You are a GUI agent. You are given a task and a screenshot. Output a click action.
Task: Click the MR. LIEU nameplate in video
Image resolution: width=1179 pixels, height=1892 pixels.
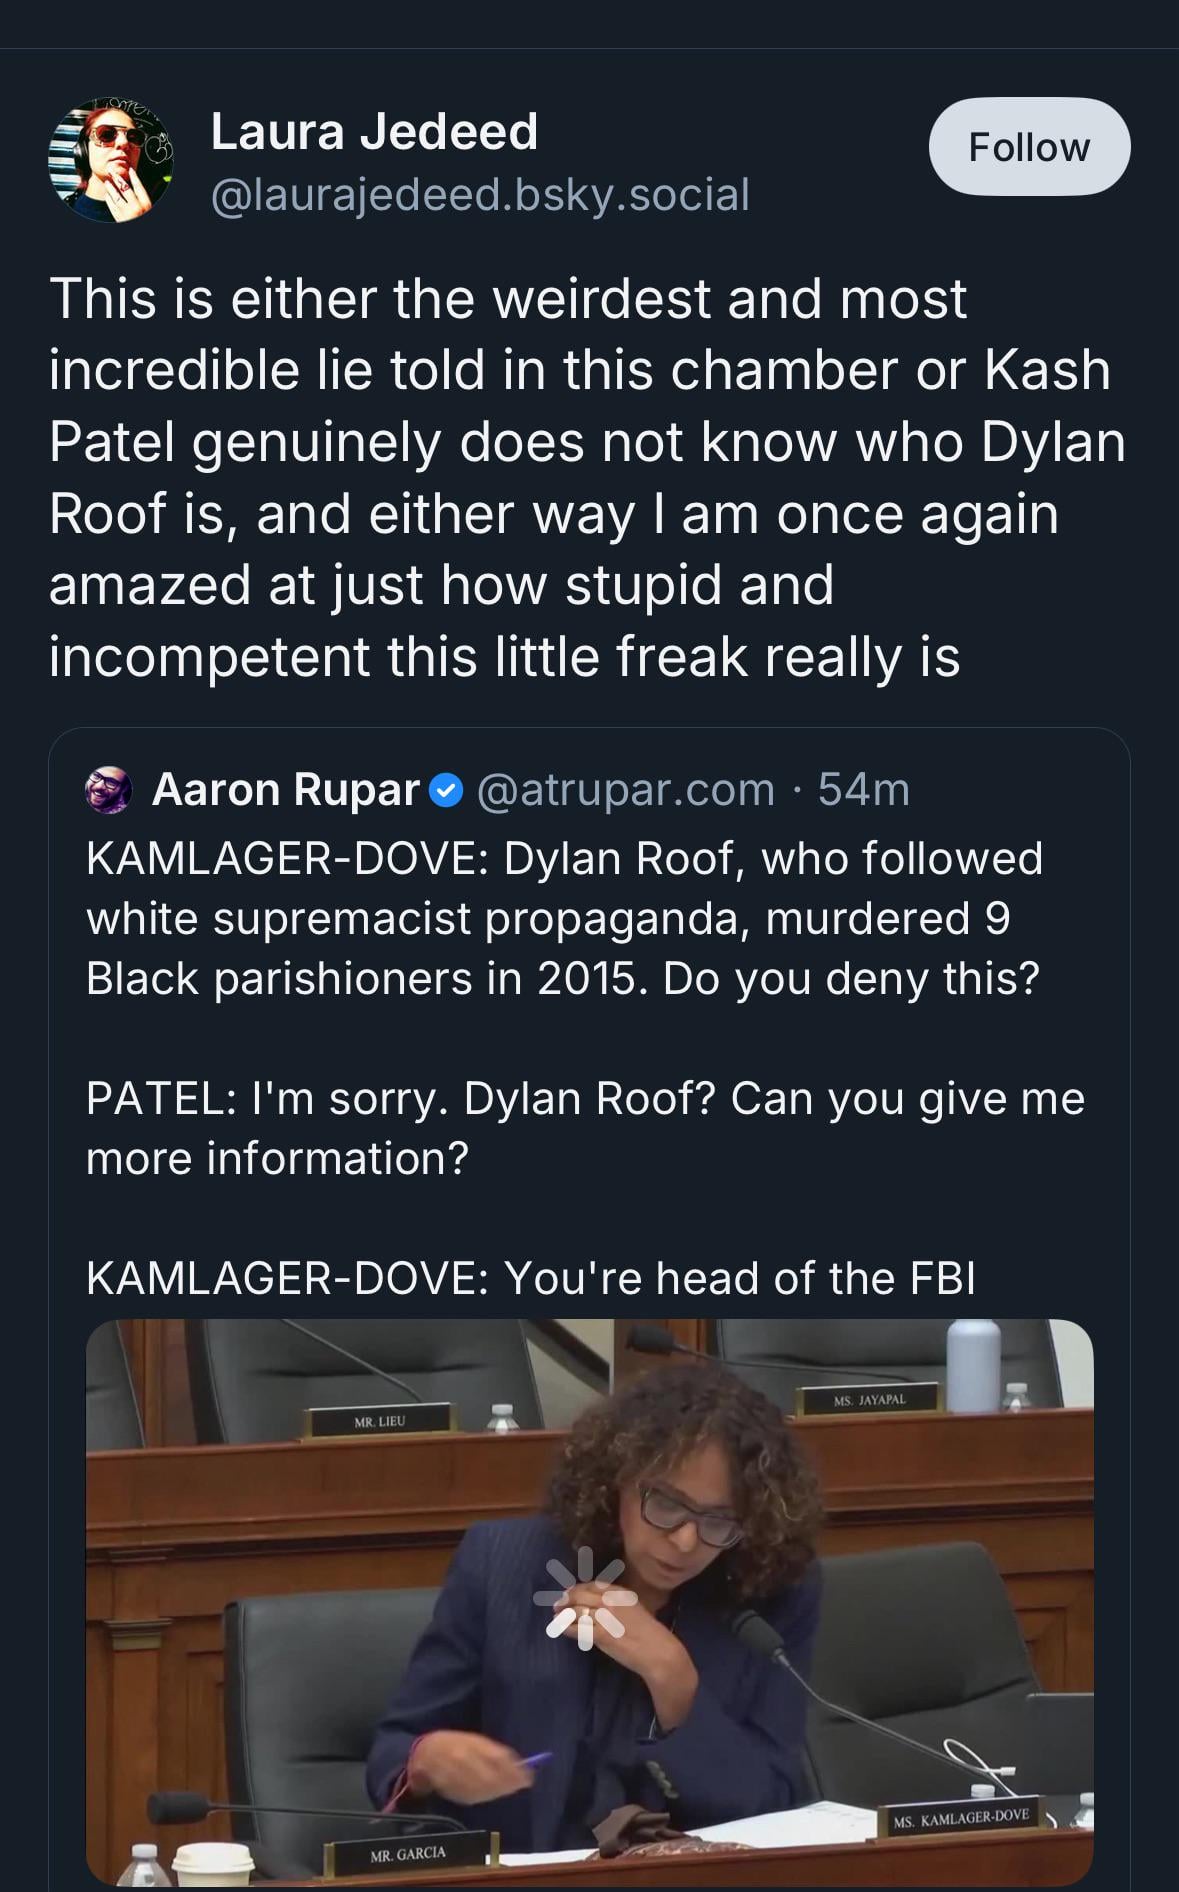coord(379,1420)
